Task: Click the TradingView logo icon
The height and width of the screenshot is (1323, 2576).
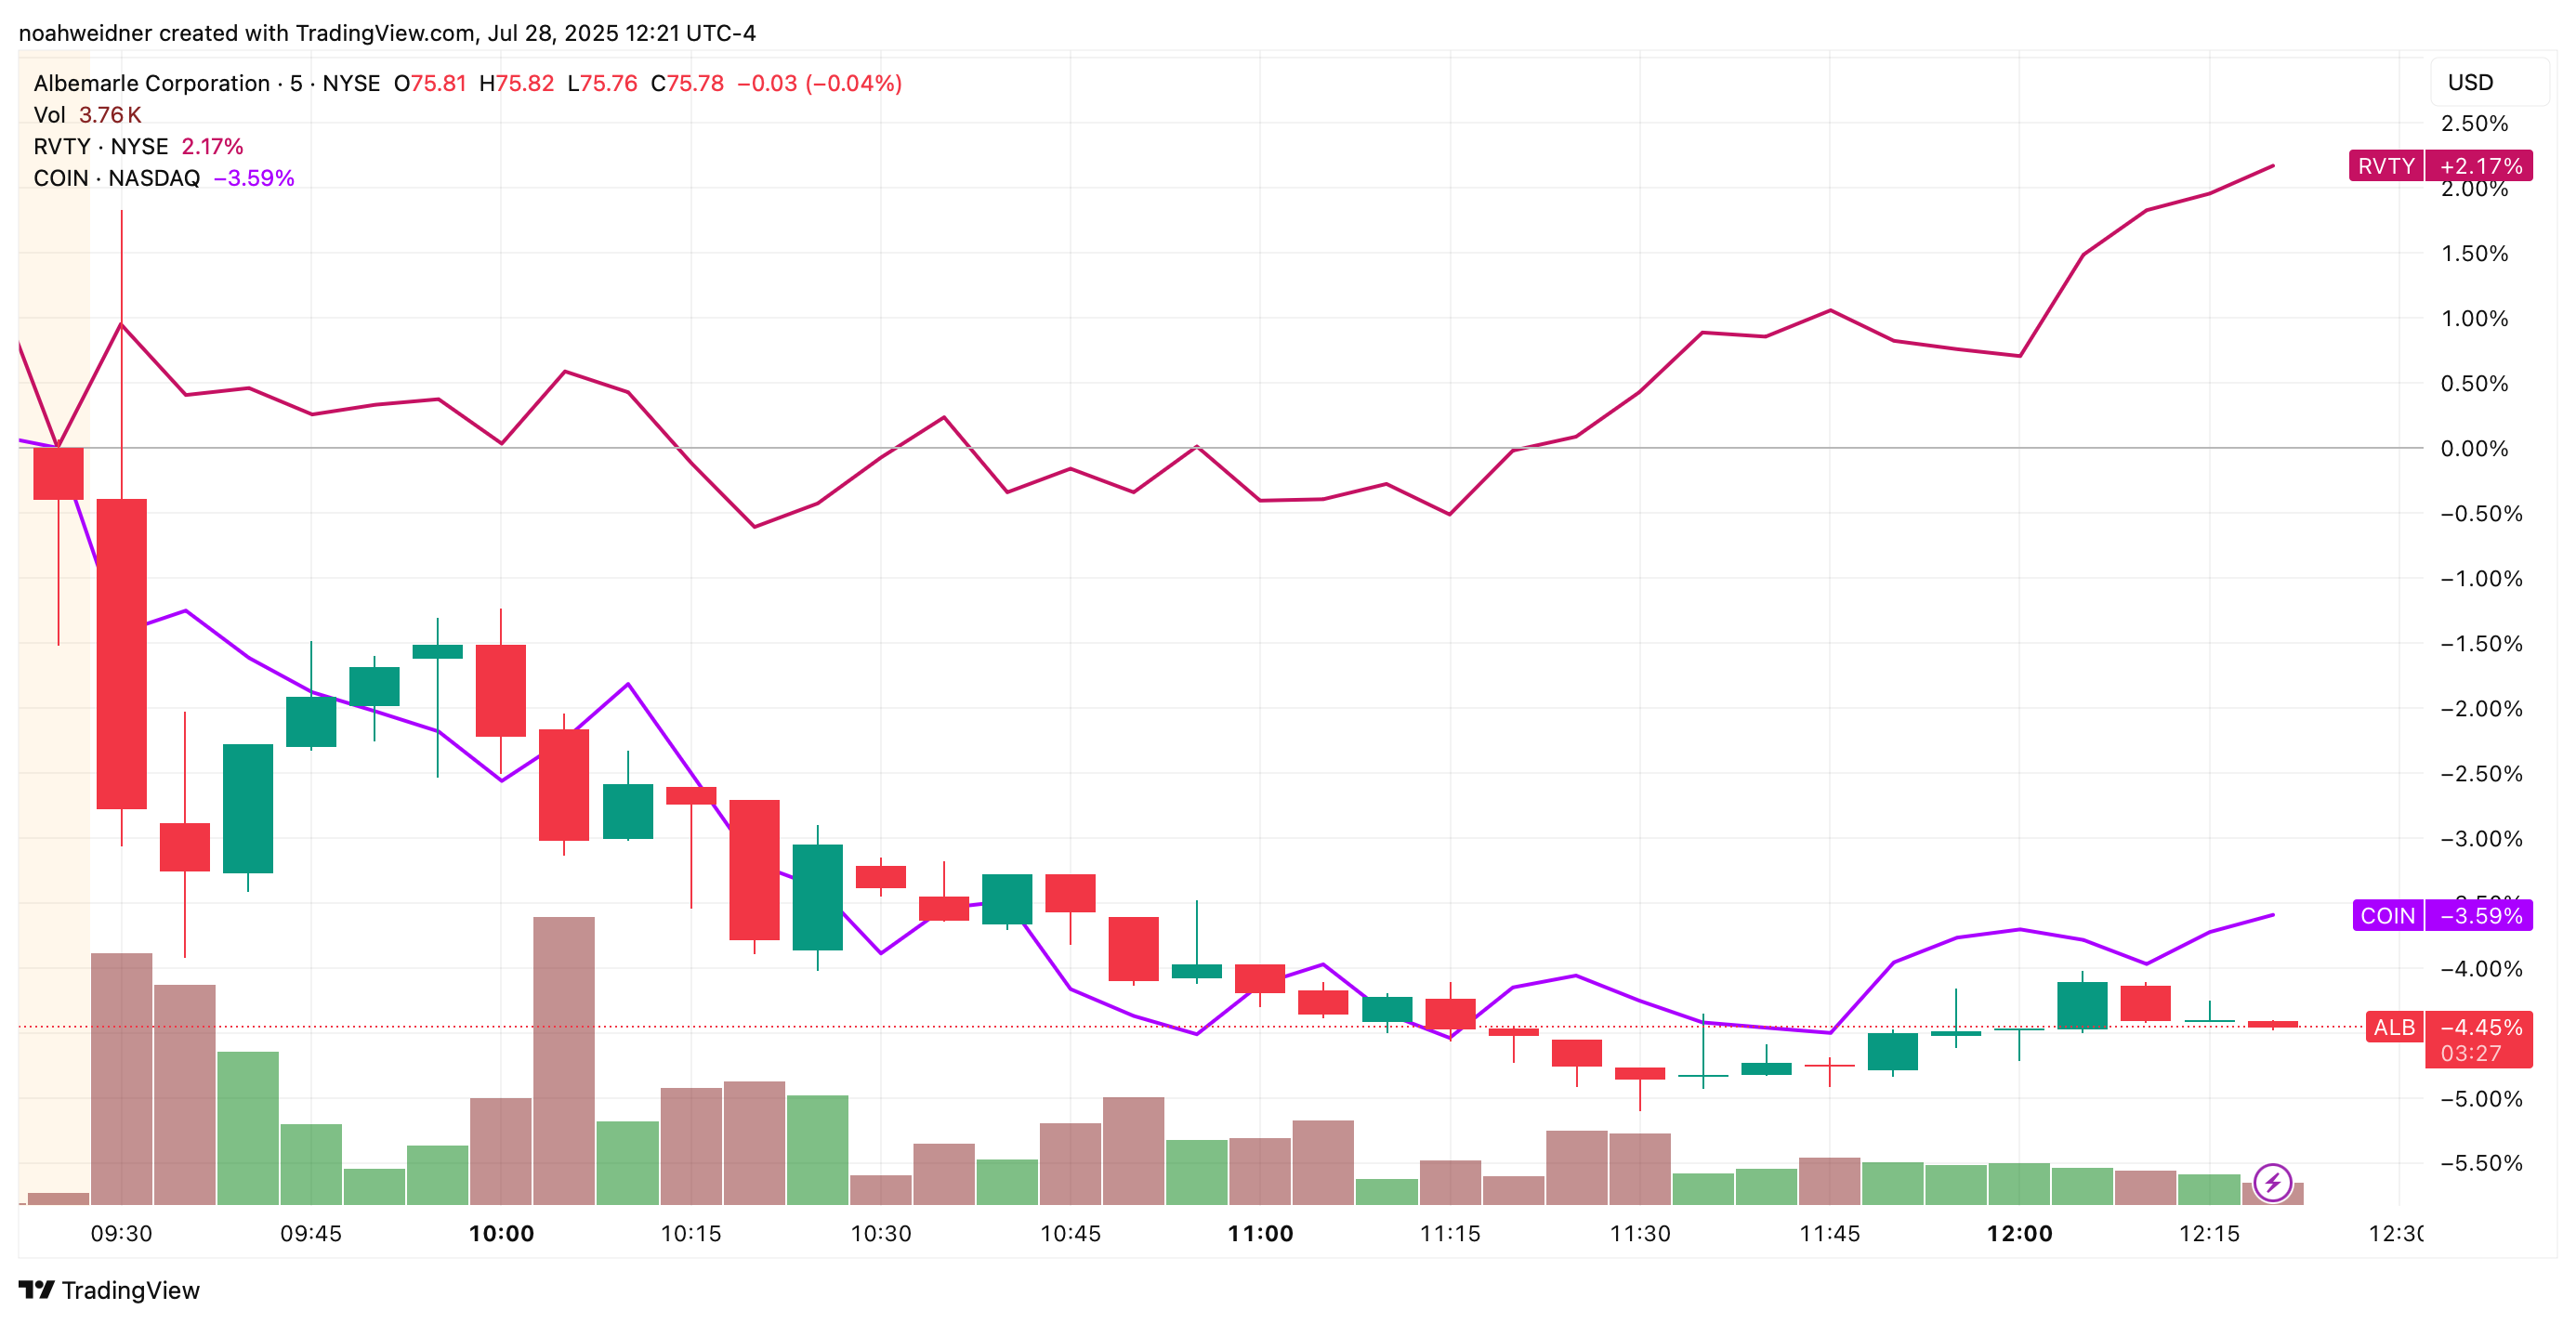Action: (36, 1290)
